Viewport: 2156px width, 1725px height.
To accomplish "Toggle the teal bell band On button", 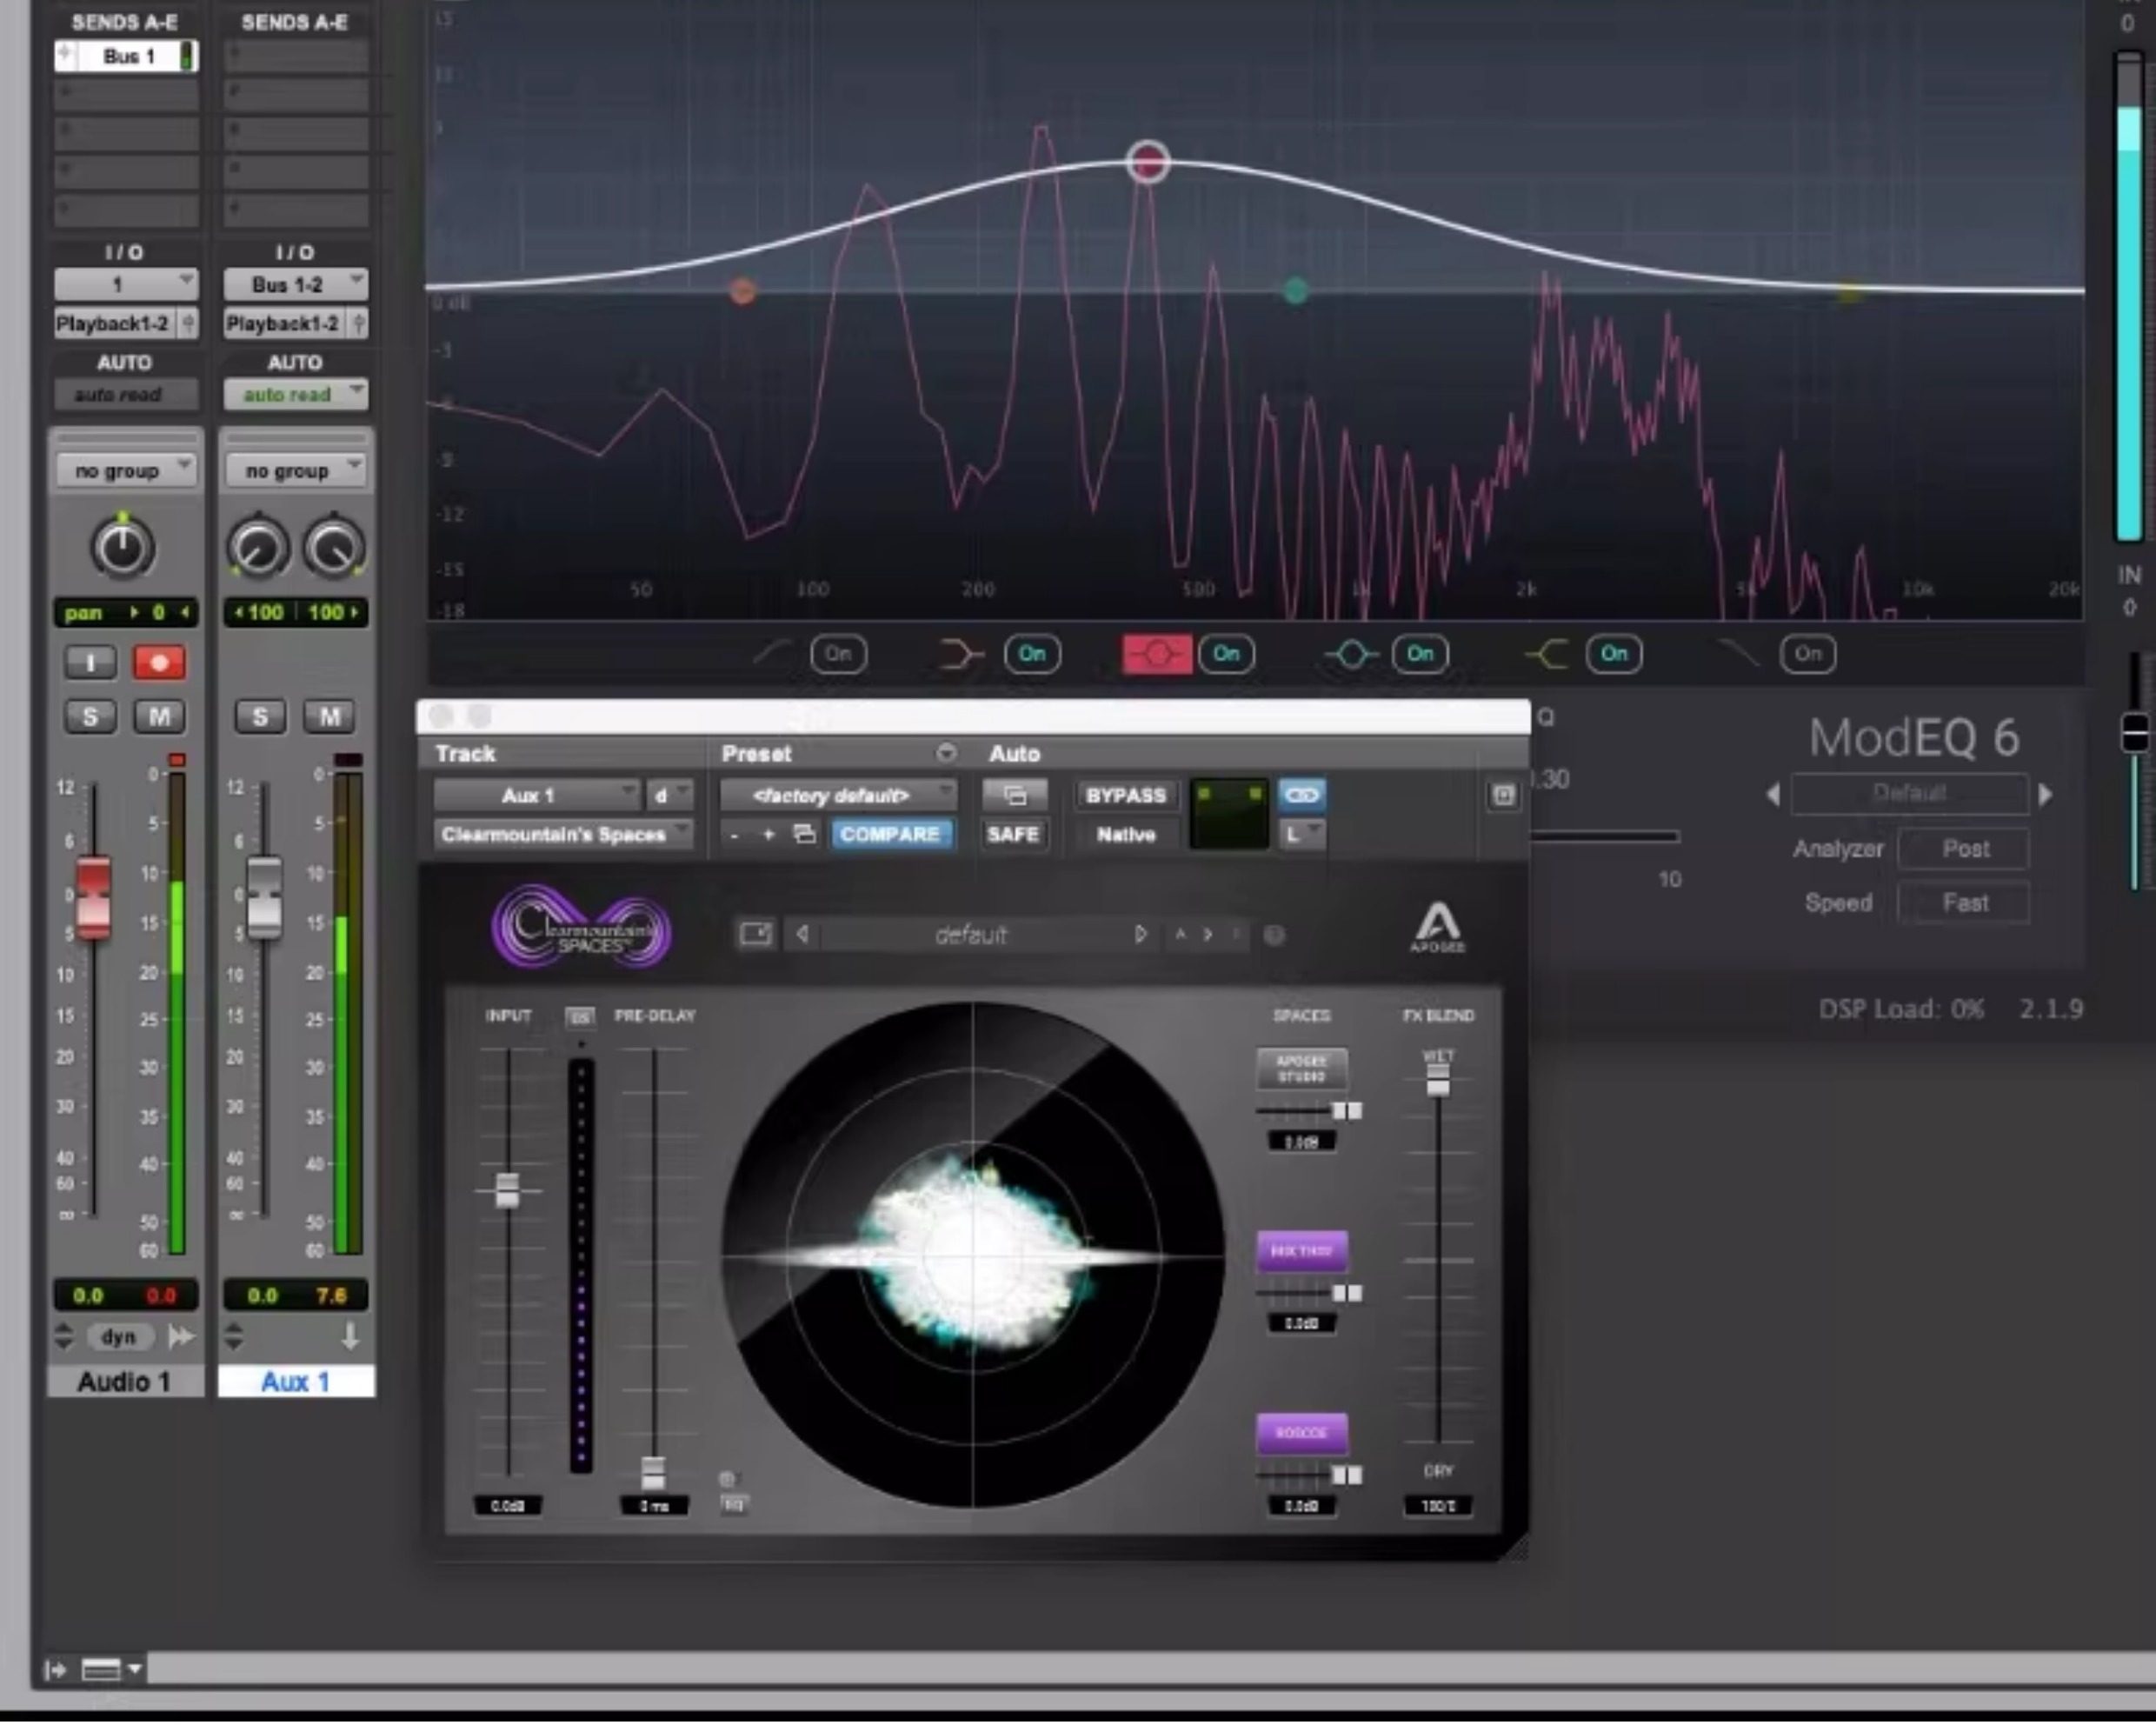I will (x=1420, y=654).
